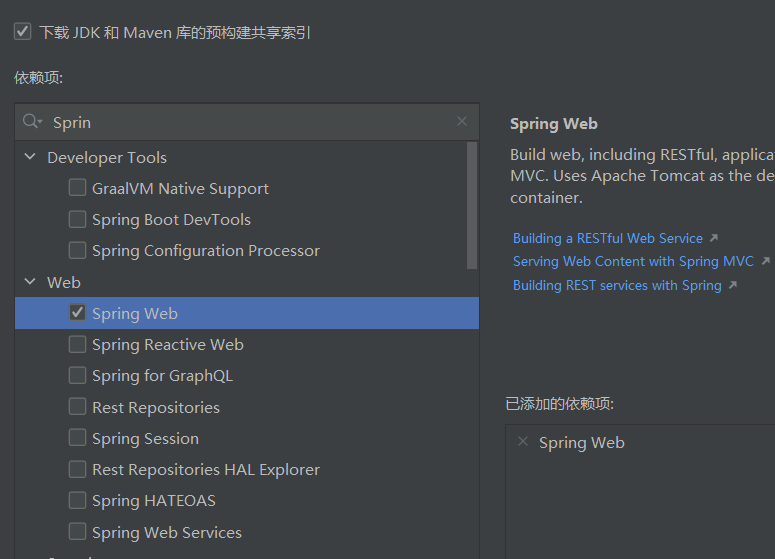Remove Spring Web from added dependencies
This screenshot has width=775, height=559.
[x=523, y=441]
